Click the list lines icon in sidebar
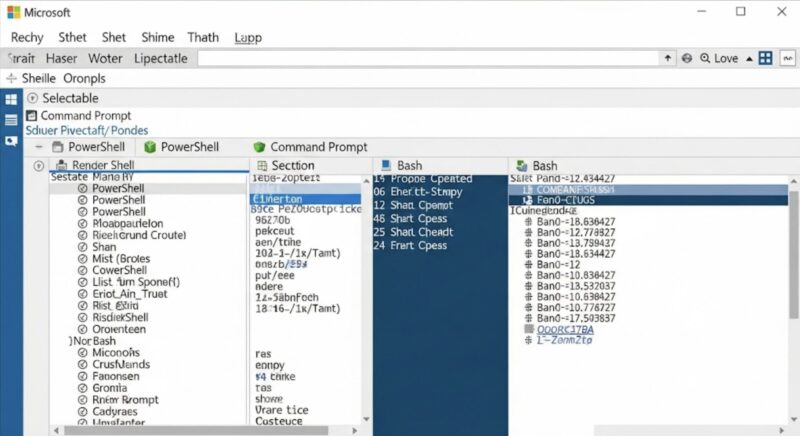The image size is (800, 436). 11,120
